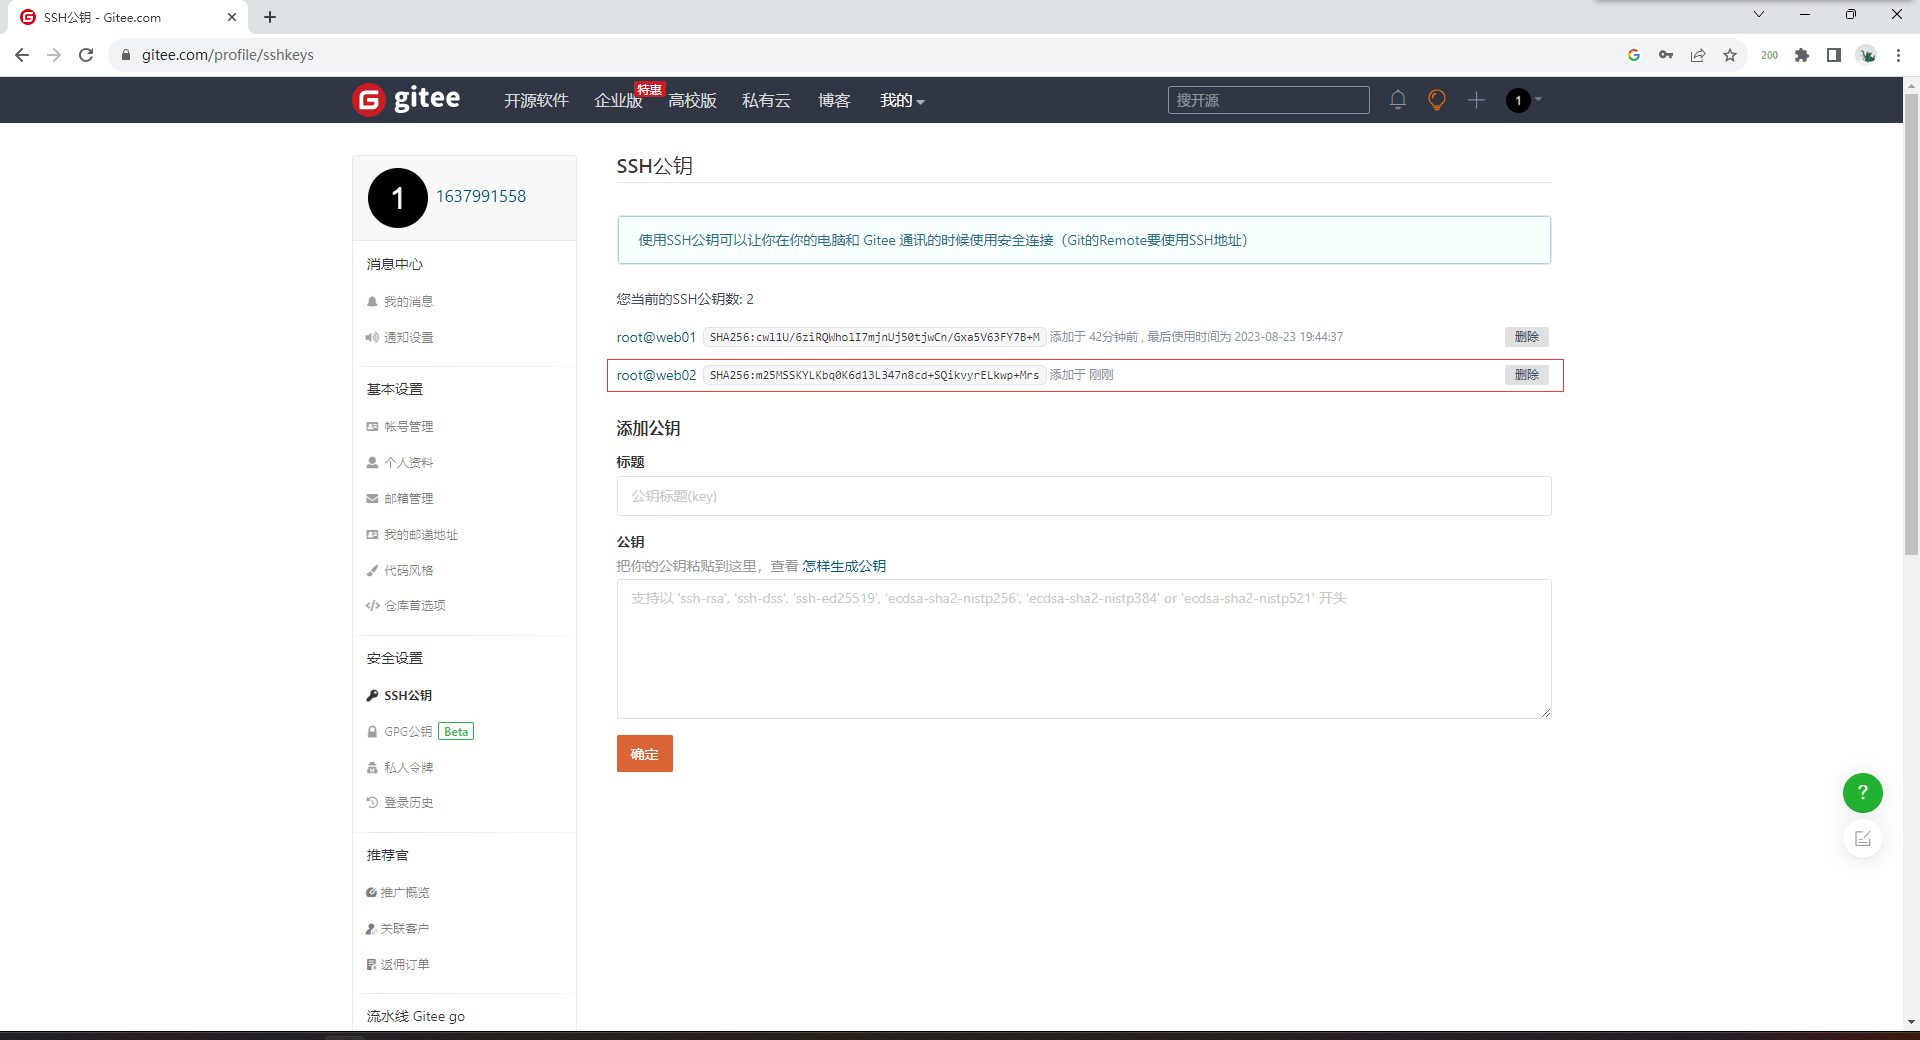
Task: Click the feedback edit icon below help
Action: [x=1862, y=839]
